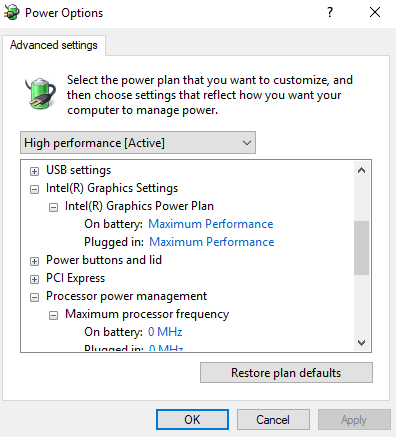Collapse Intel(R) Graphics Settings node
The width and height of the screenshot is (396, 437).
(34, 189)
